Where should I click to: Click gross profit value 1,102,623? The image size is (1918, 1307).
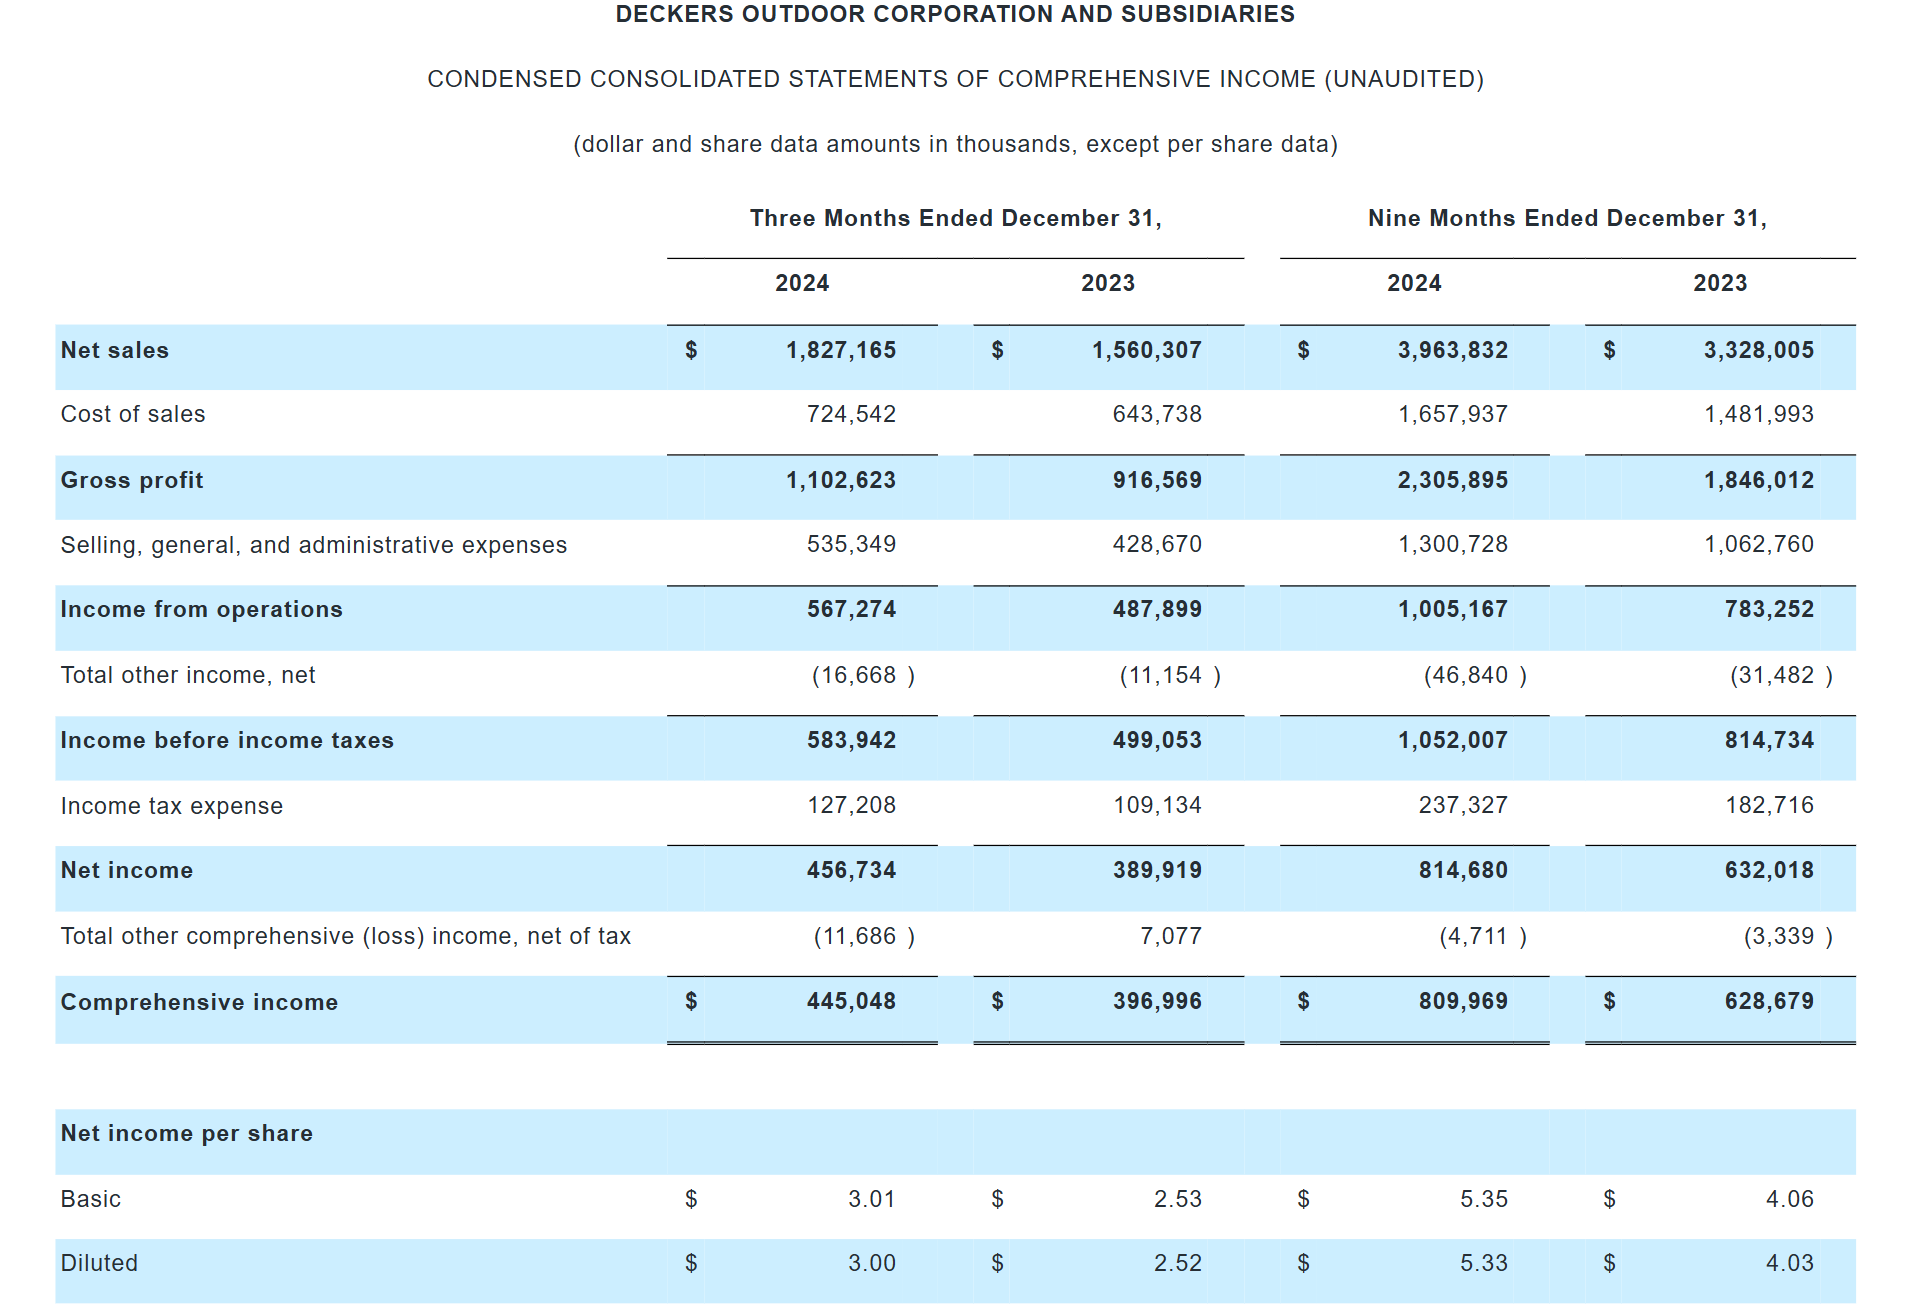841,480
